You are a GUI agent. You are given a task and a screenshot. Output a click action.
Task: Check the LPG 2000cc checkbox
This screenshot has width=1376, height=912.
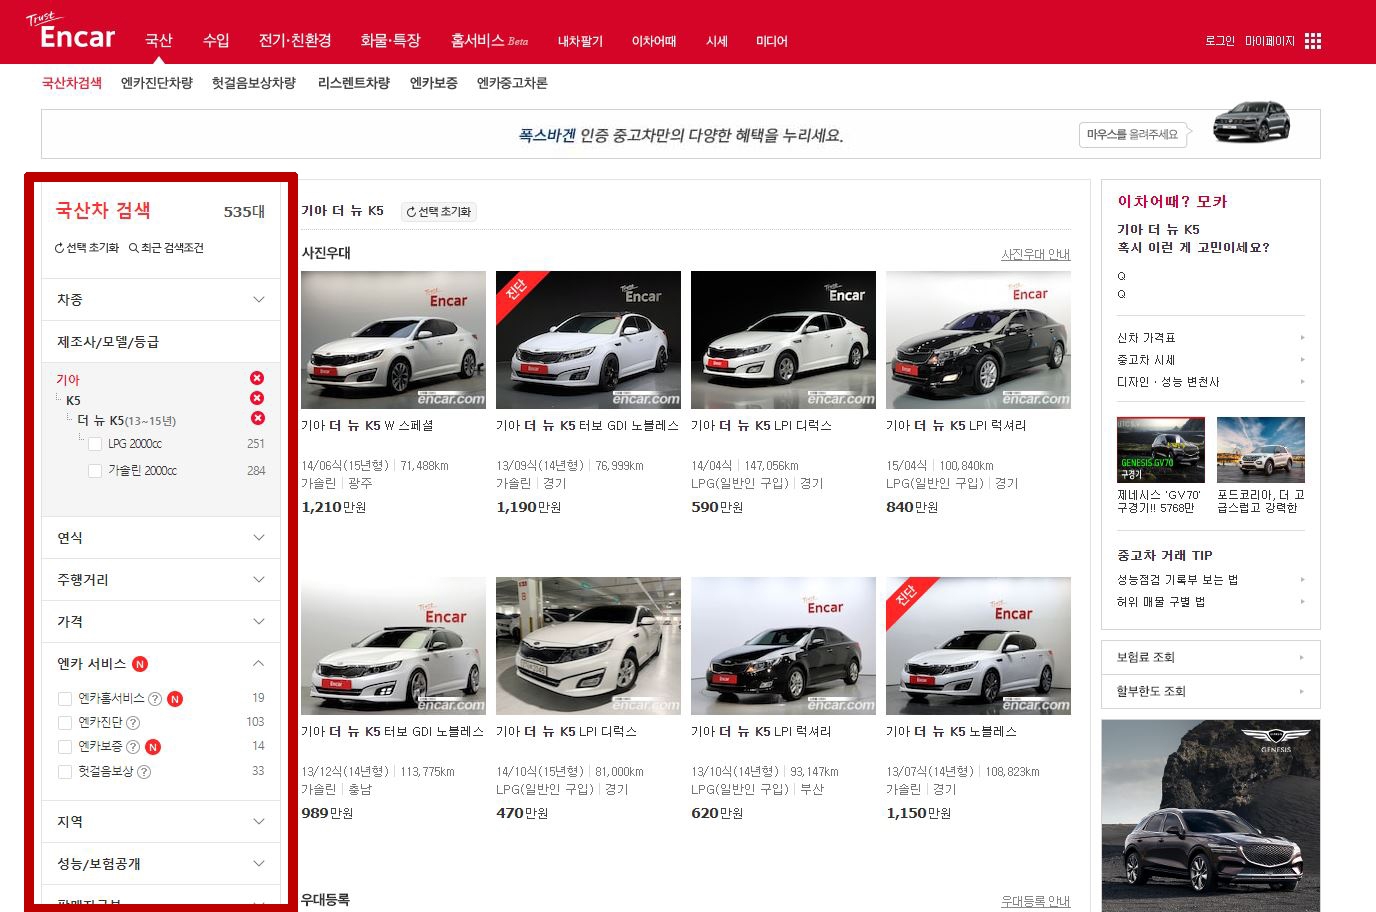point(95,444)
